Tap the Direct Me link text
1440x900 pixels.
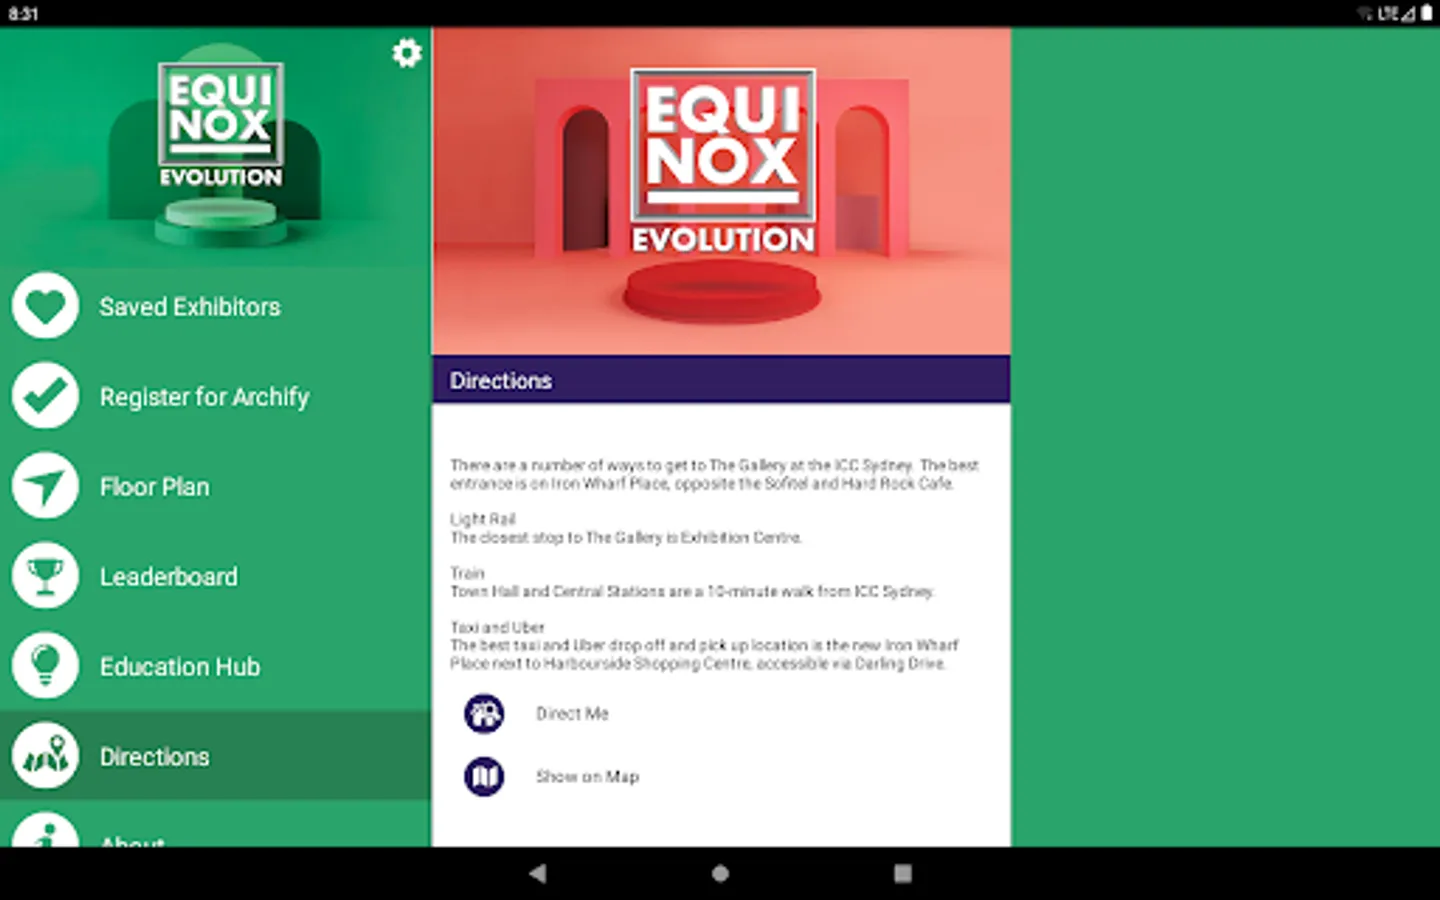572,714
